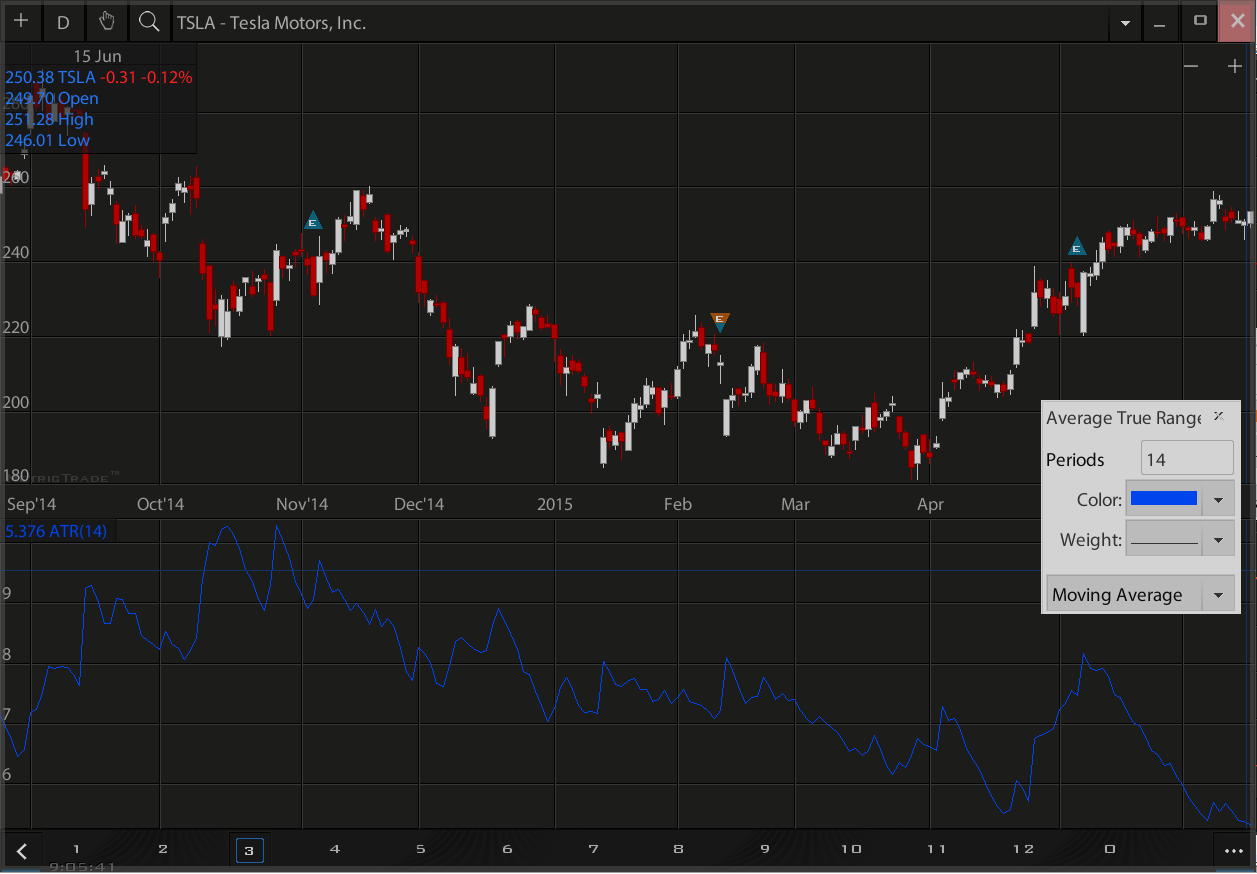Click the back arrow in the bottom bar

point(22,851)
